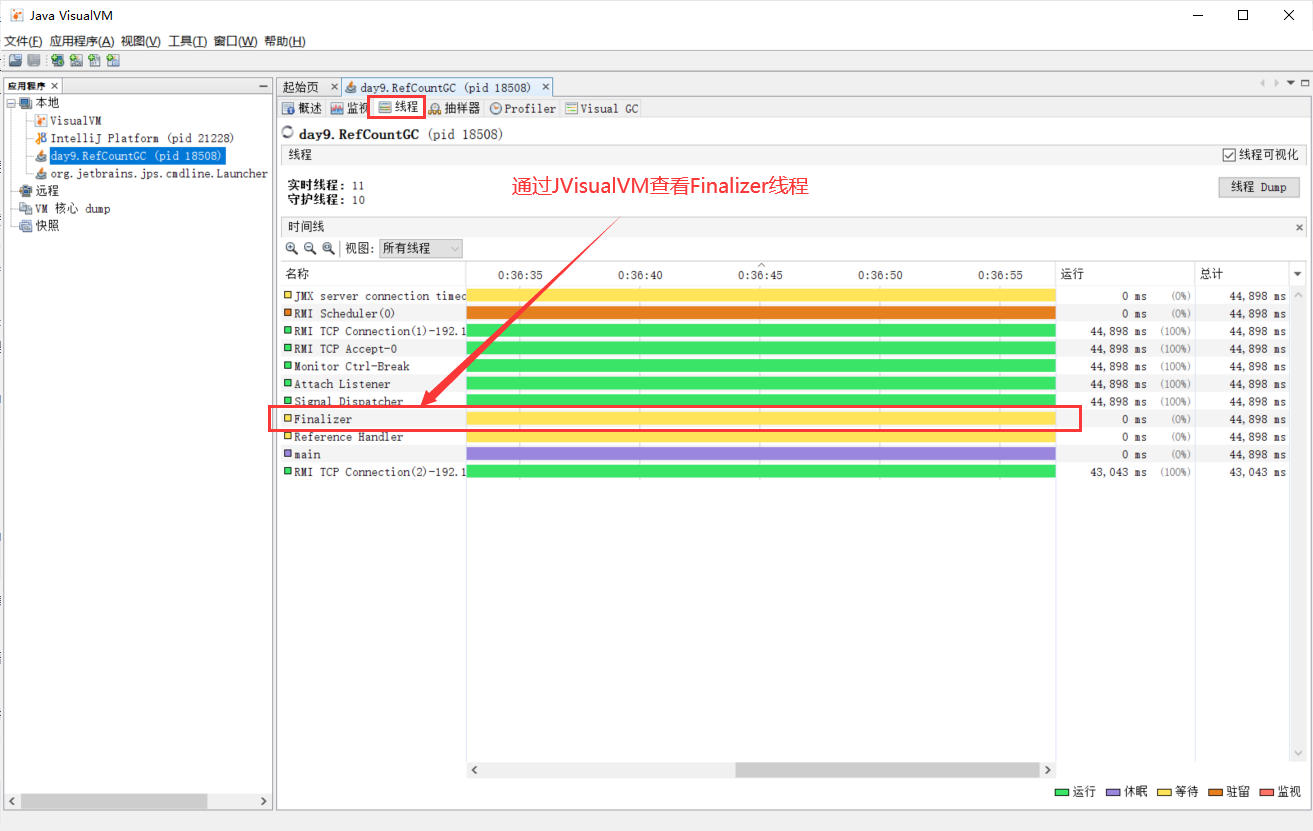
Task: Click the green 运行 legend swatch
Action: (x=1062, y=792)
